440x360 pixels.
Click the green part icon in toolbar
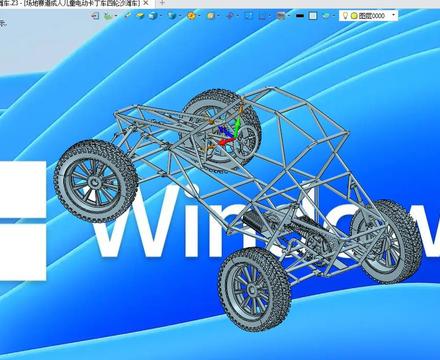108,16
